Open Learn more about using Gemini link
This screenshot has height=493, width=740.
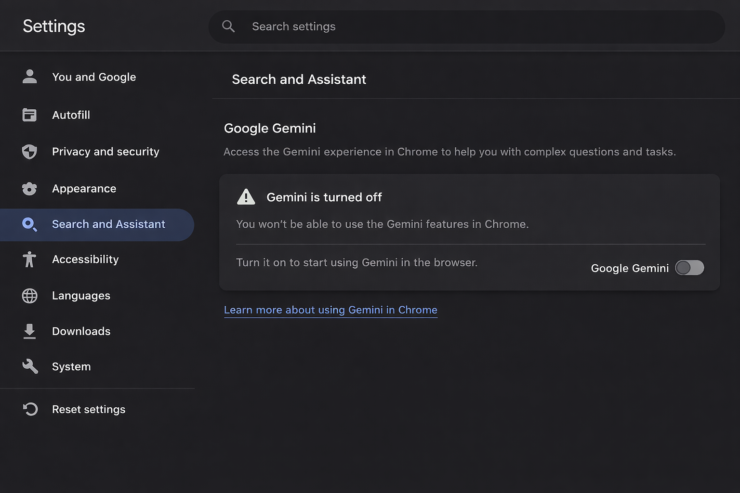pyautogui.click(x=330, y=310)
